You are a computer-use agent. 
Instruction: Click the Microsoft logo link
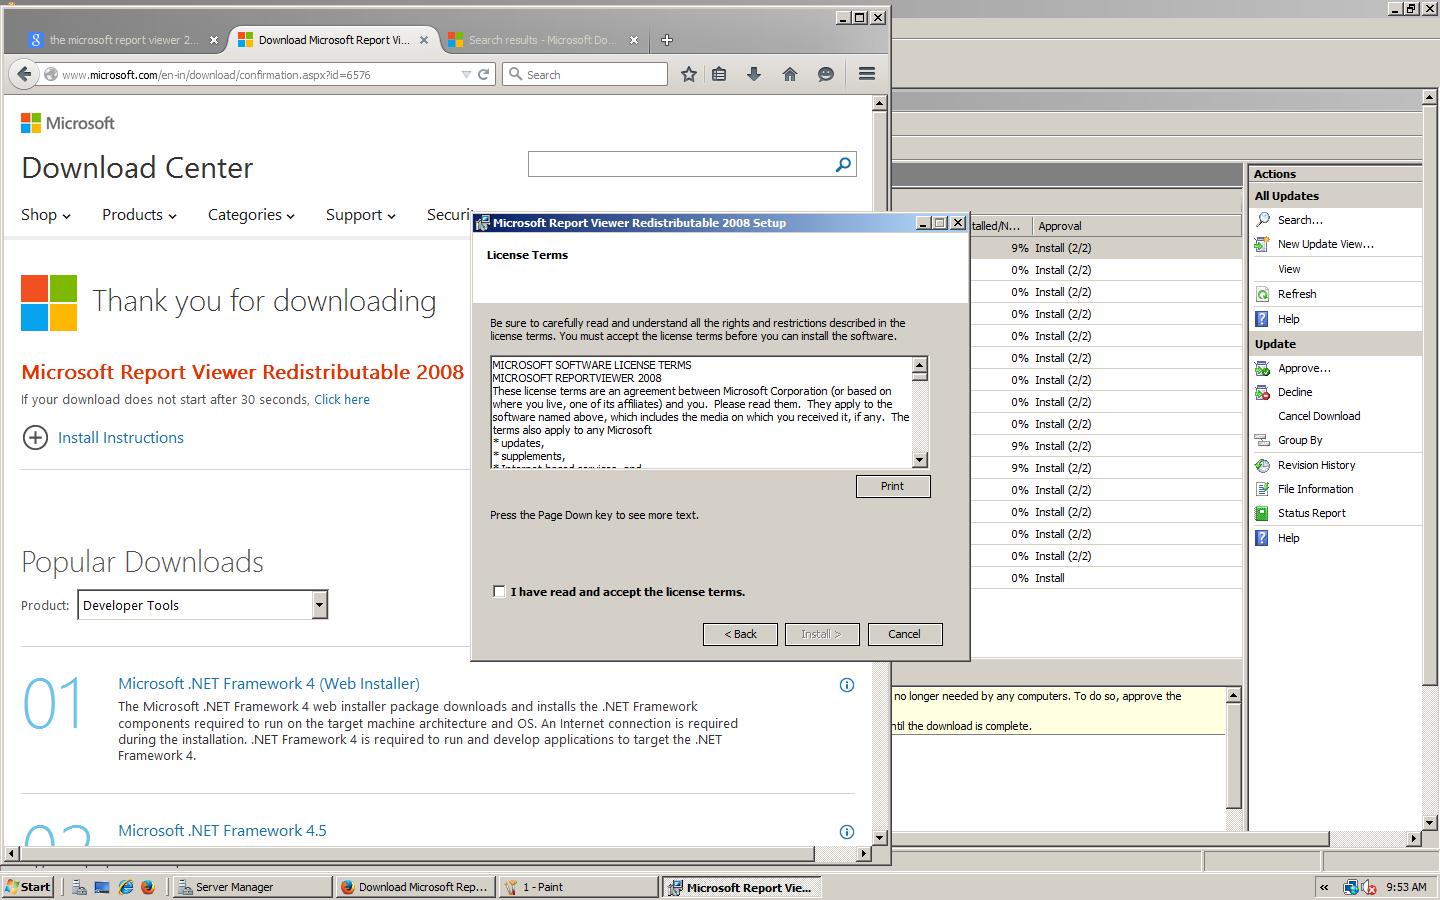point(68,123)
